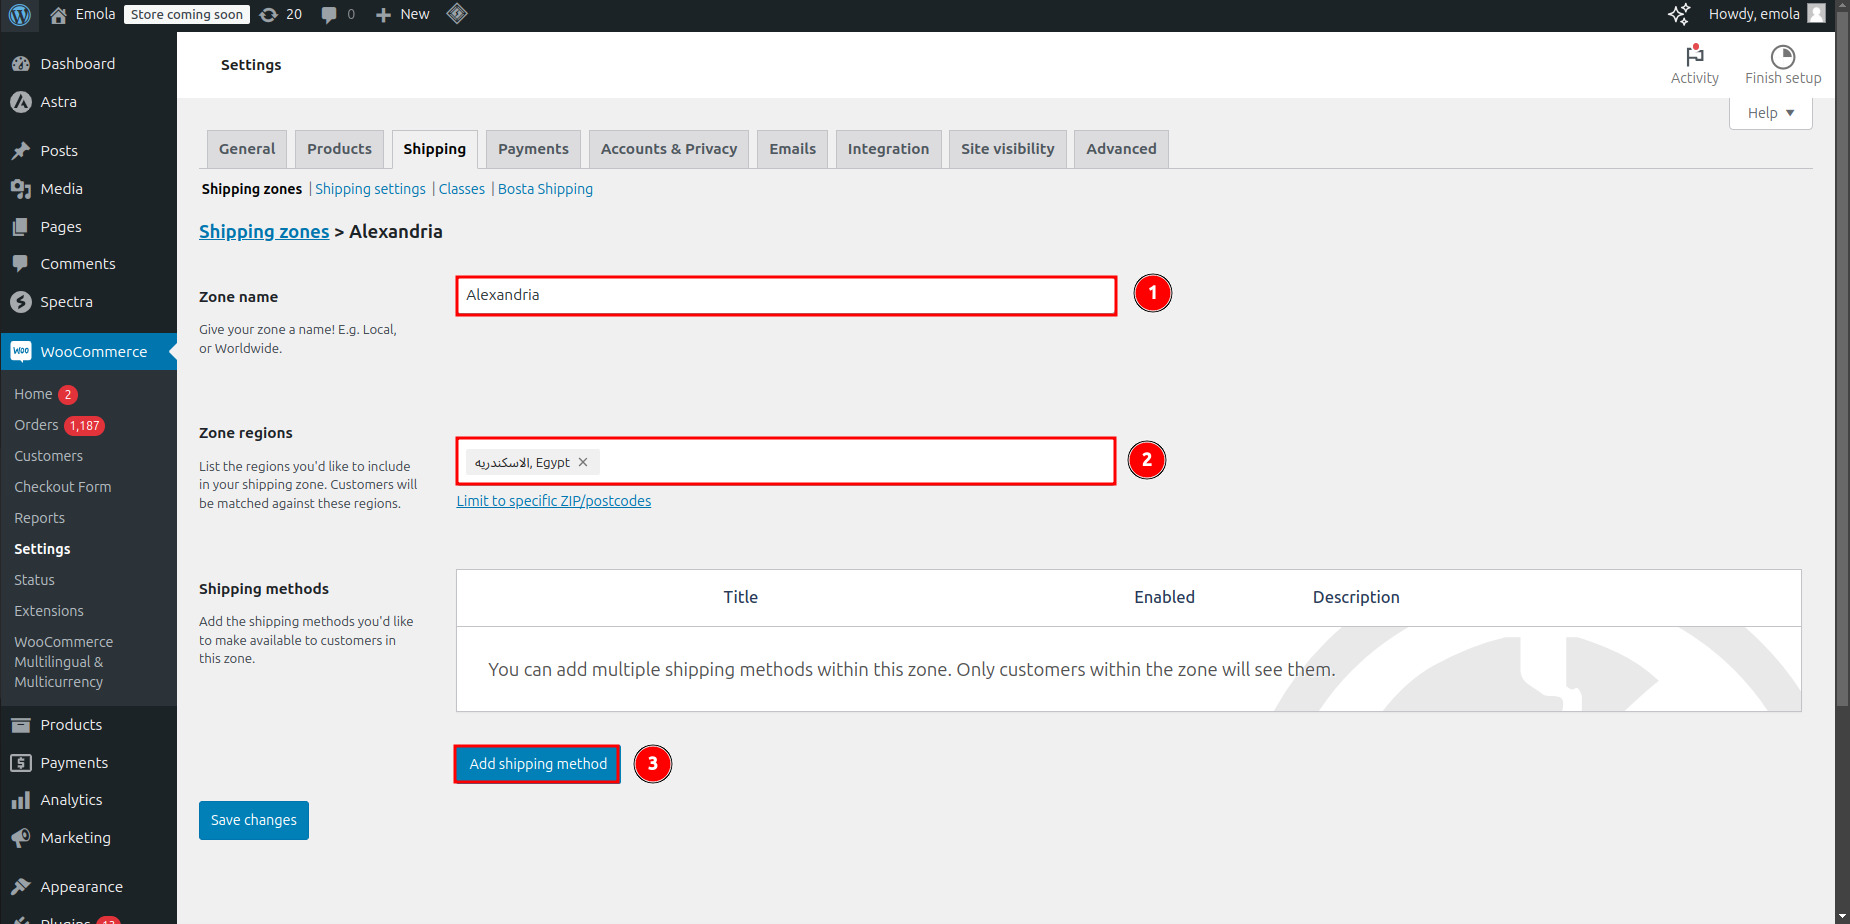The image size is (1850, 924).
Task: Click the Finish setup progress icon
Action: [x=1783, y=56]
